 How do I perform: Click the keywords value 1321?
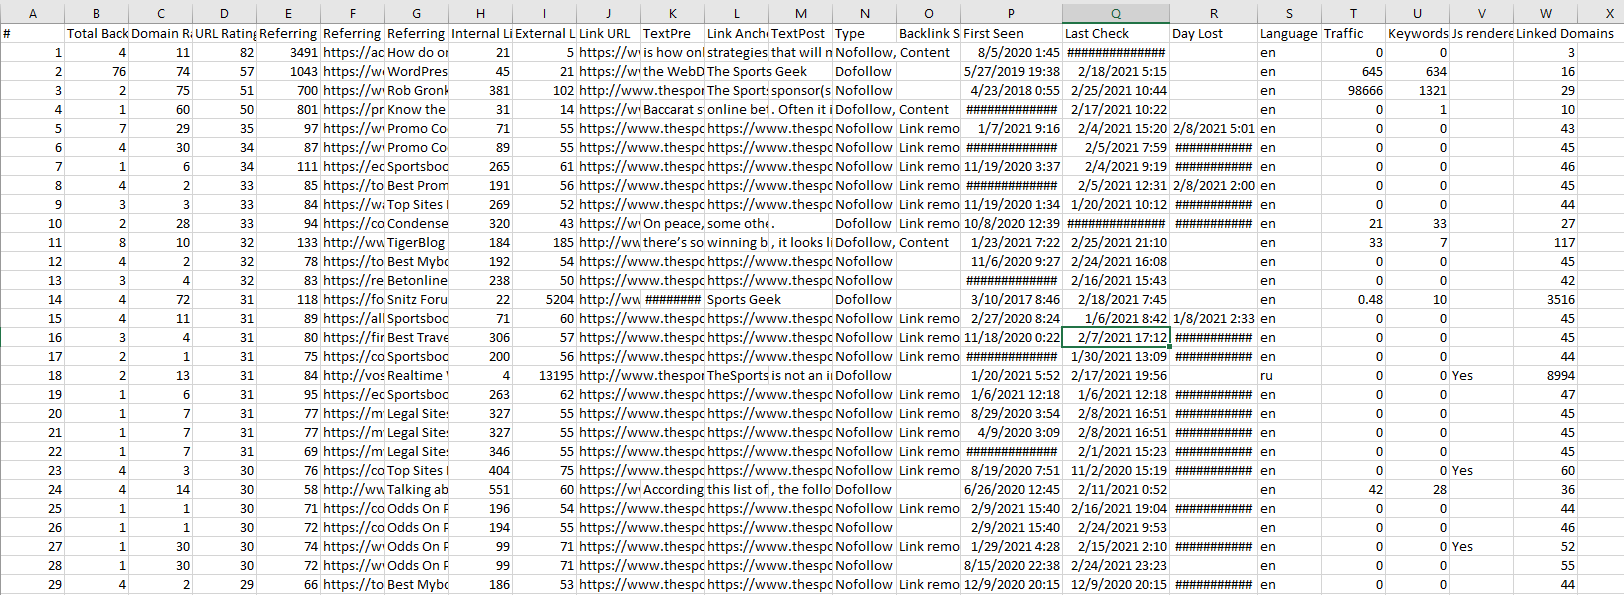point(1417,90)
